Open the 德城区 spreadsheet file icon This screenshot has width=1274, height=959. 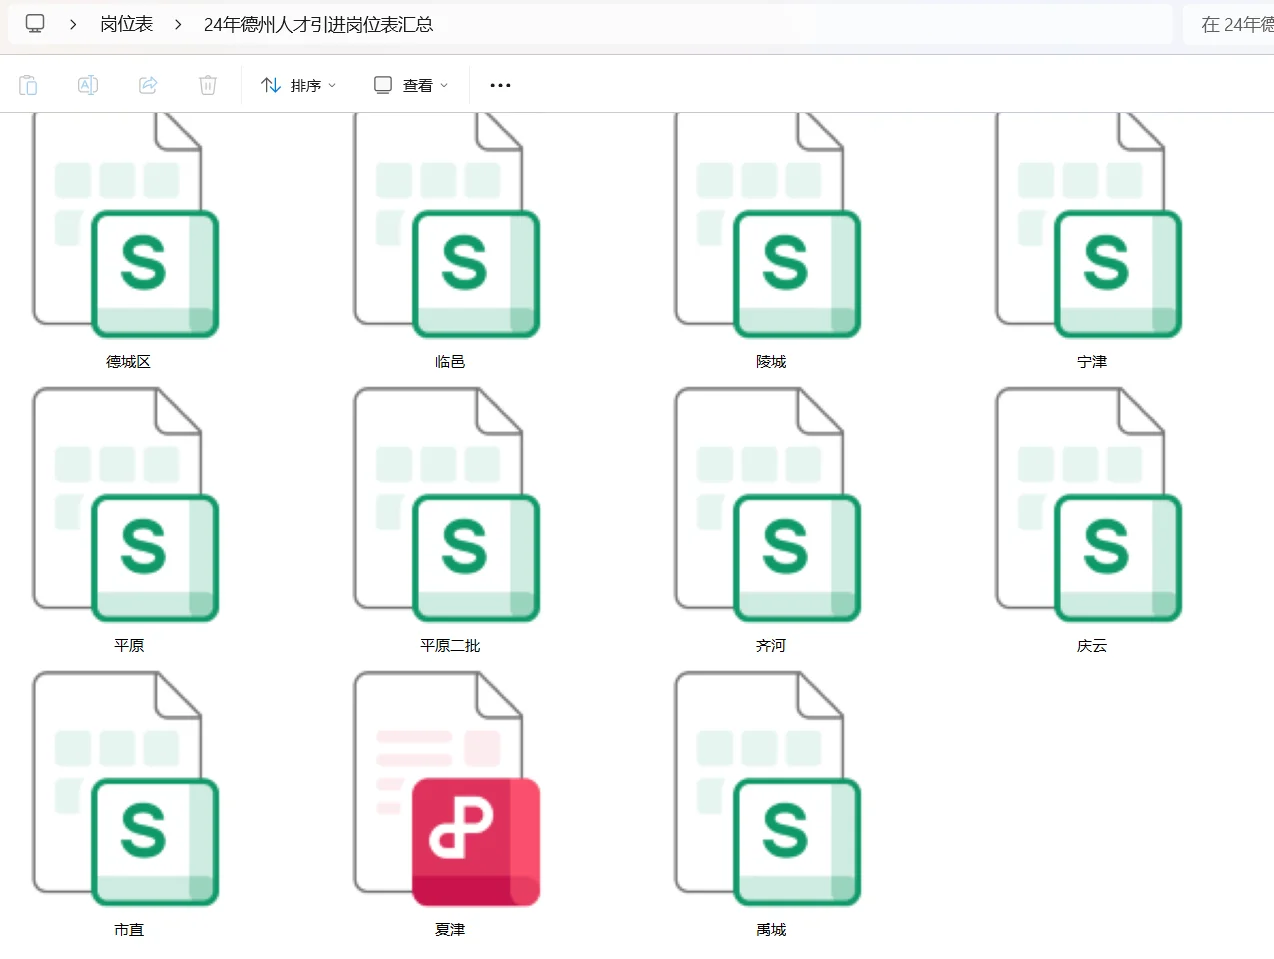tap(126, 225)
